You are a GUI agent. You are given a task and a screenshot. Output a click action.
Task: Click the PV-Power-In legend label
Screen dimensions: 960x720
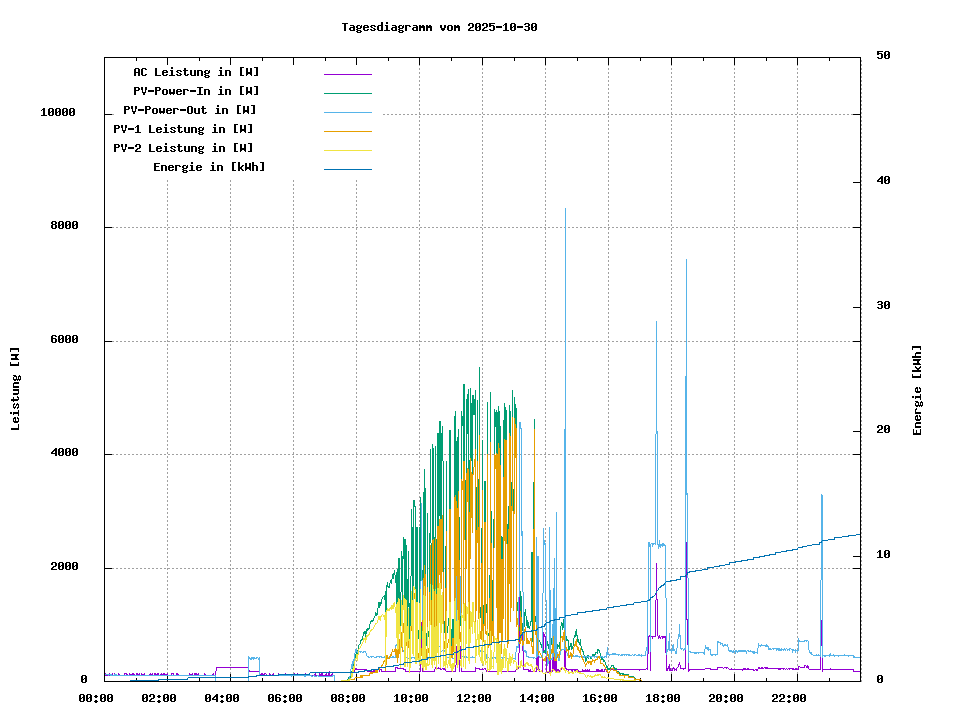tap(196, 91)
